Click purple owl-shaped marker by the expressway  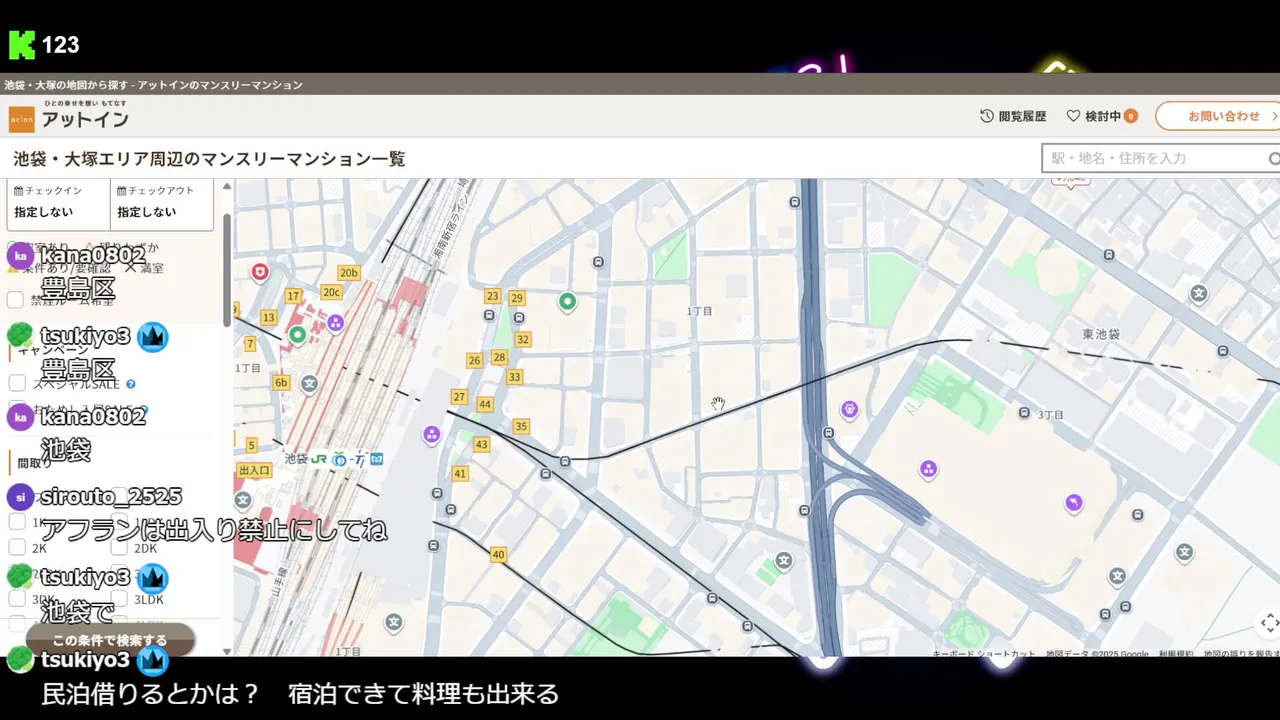pos(849,408)
